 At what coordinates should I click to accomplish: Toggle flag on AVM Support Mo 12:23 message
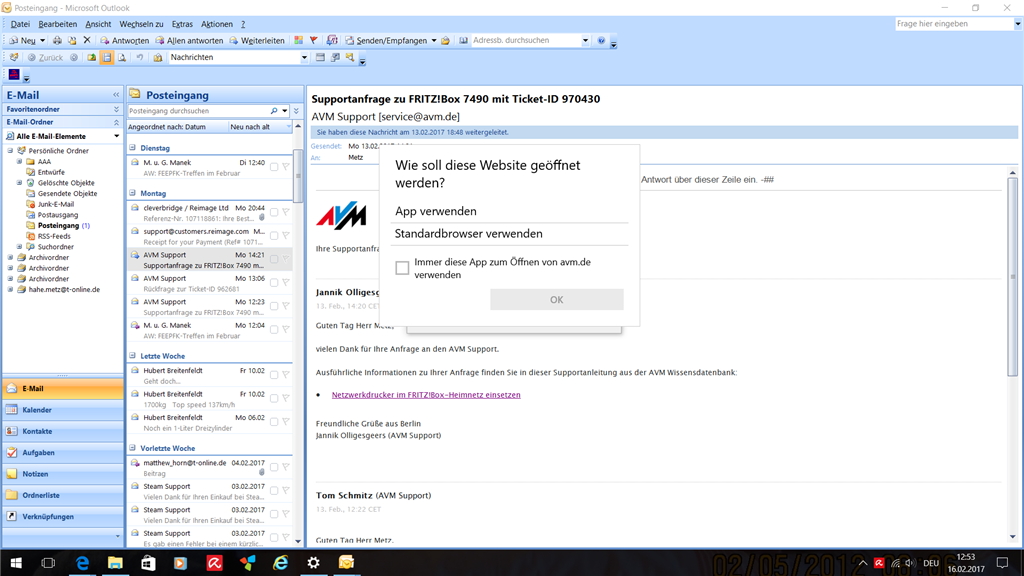point(285,306)
